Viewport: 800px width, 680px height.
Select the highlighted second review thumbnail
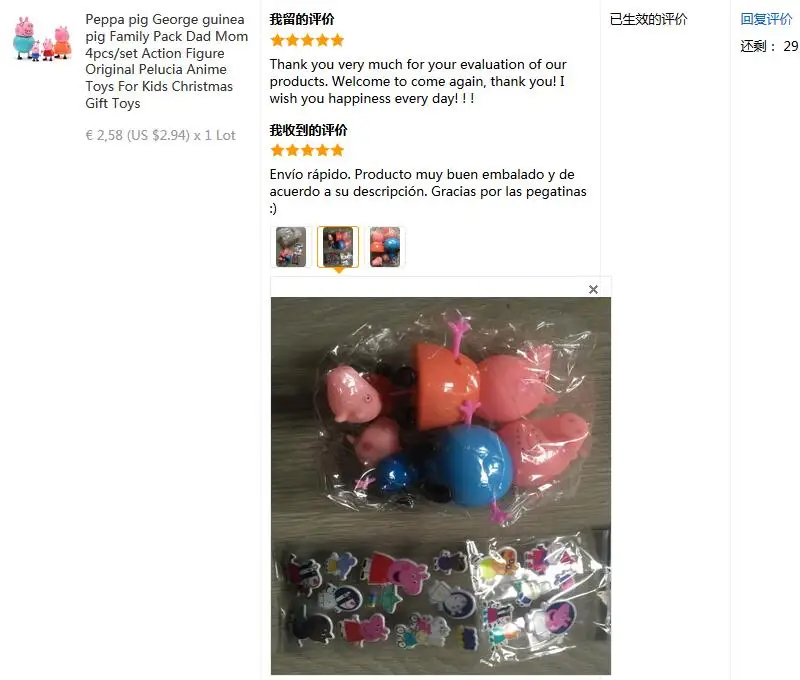coord(338,247)
